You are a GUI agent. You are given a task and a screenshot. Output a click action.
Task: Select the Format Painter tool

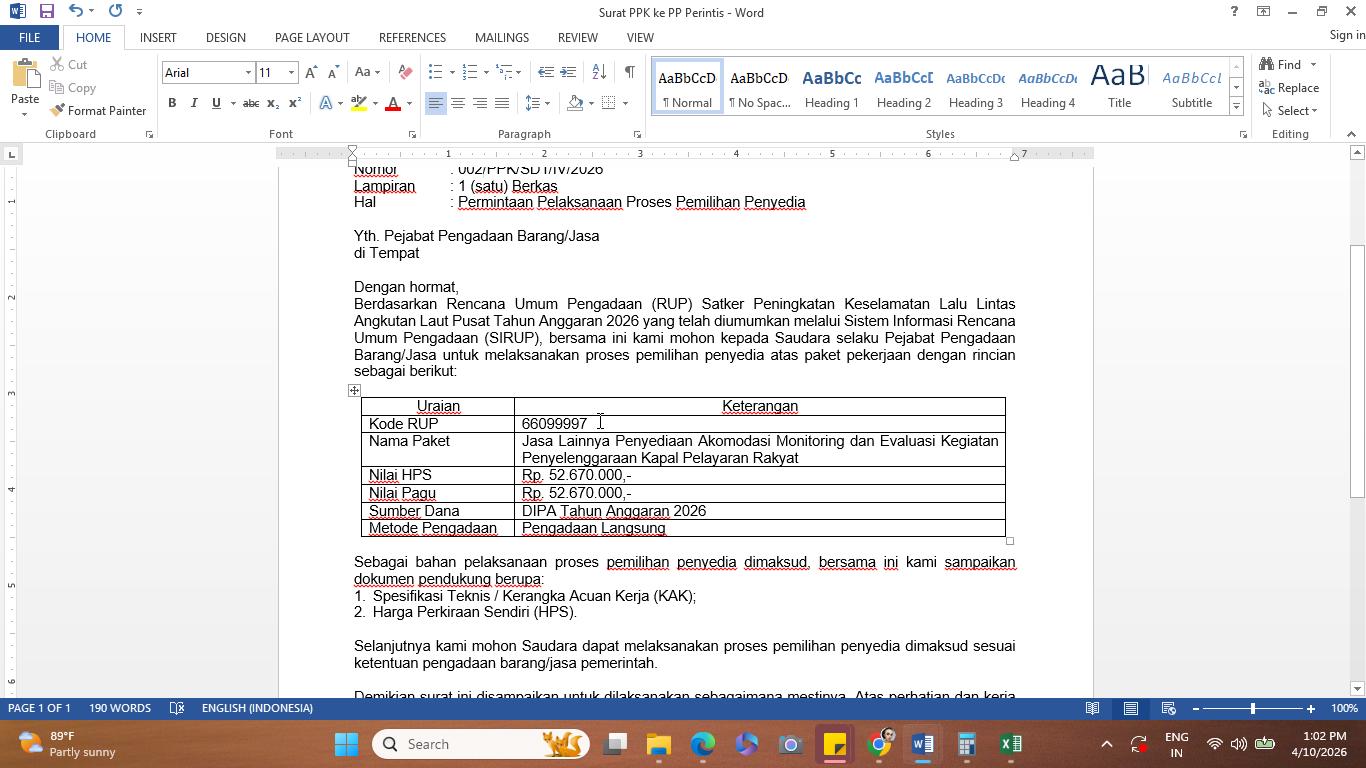pos(98,110)
